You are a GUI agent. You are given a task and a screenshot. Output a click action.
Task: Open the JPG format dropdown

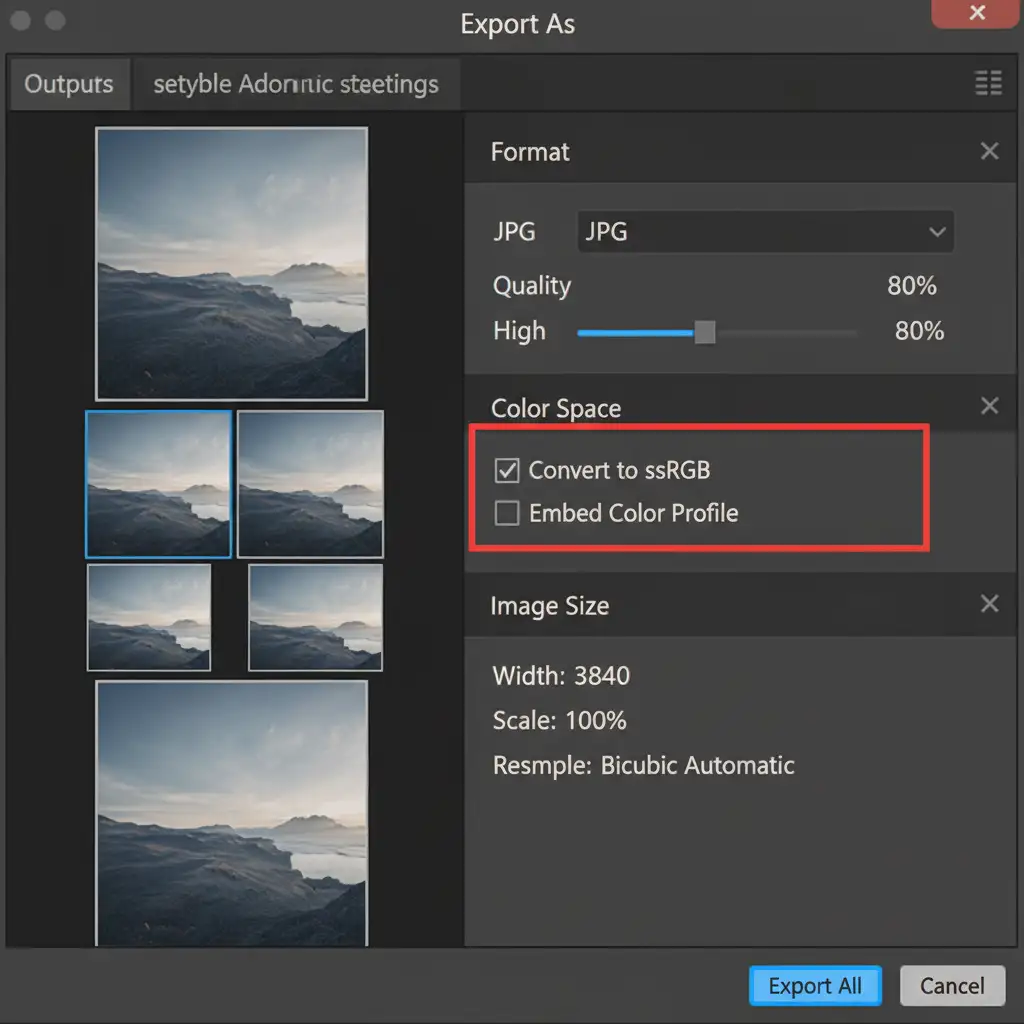pyautogui.click(x=765, y=232)
